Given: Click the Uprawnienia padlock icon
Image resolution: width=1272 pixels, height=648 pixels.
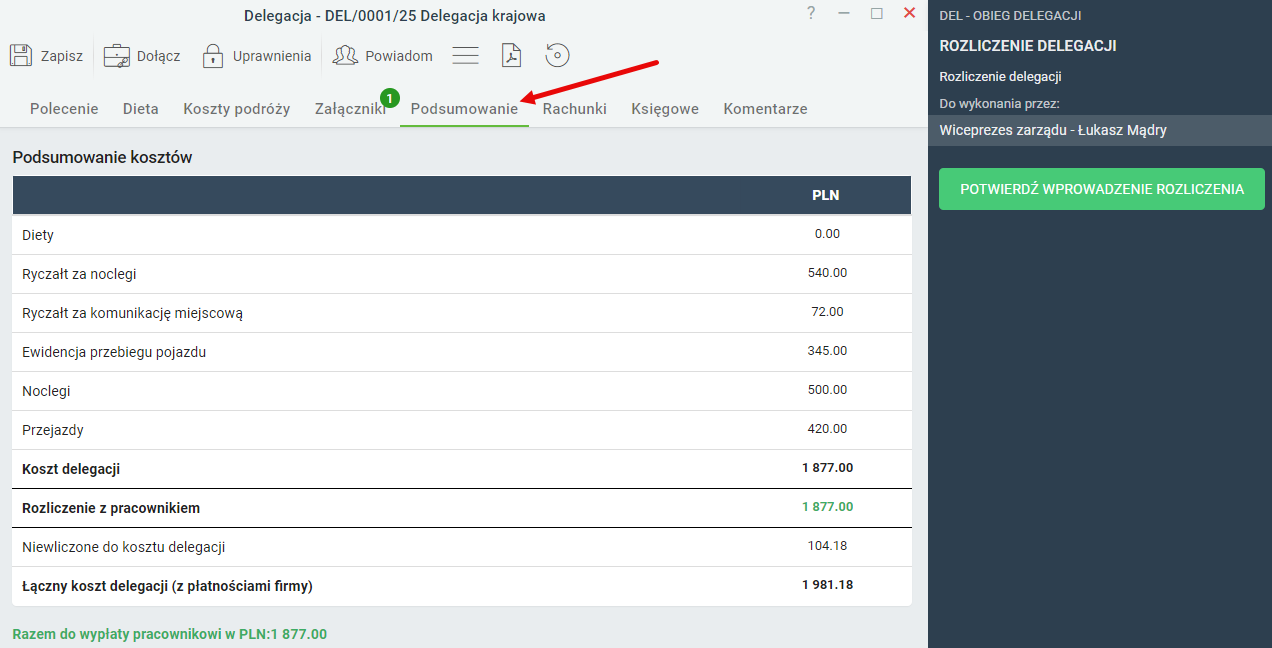Looking at the screenshot, I should click(x=213, y=55).
